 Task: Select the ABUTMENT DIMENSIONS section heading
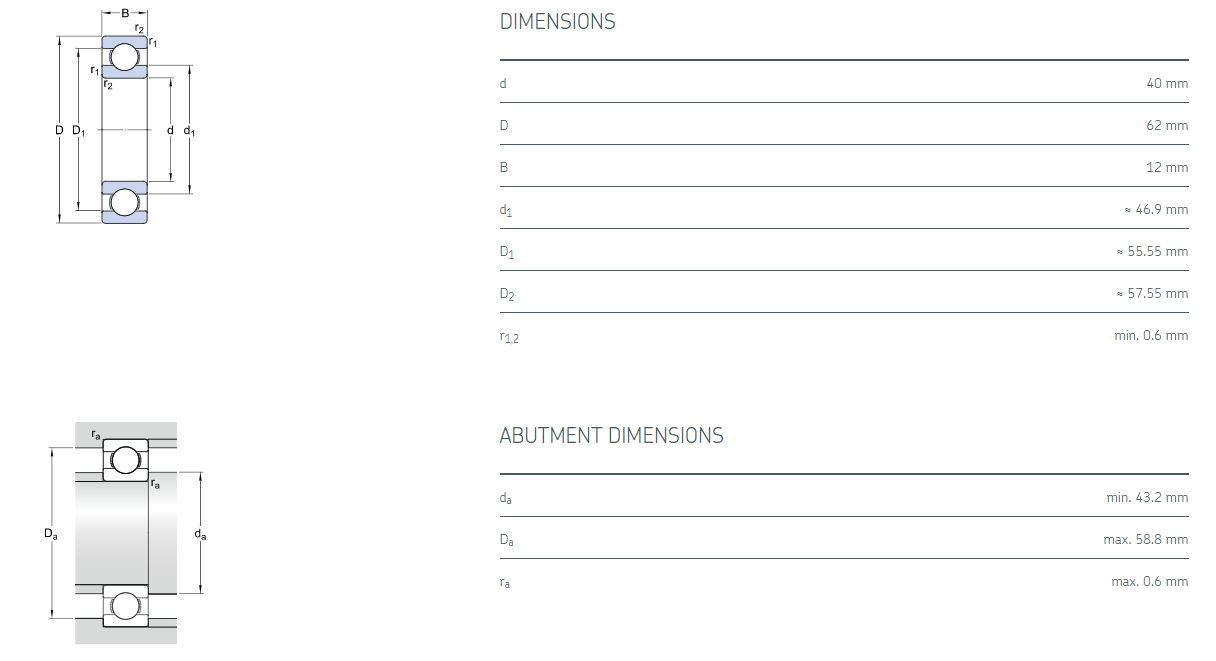coord(611,436)
